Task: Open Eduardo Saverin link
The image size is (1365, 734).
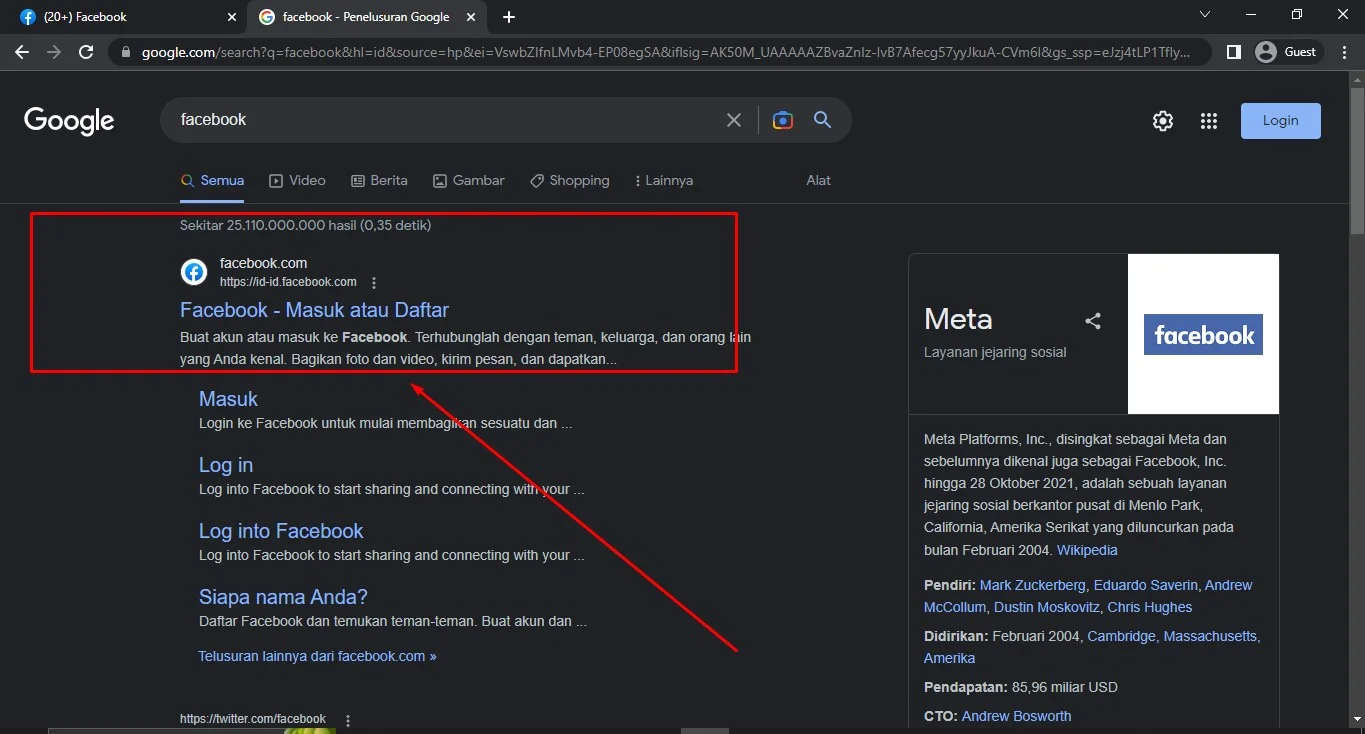Action: coord(1145,585)
